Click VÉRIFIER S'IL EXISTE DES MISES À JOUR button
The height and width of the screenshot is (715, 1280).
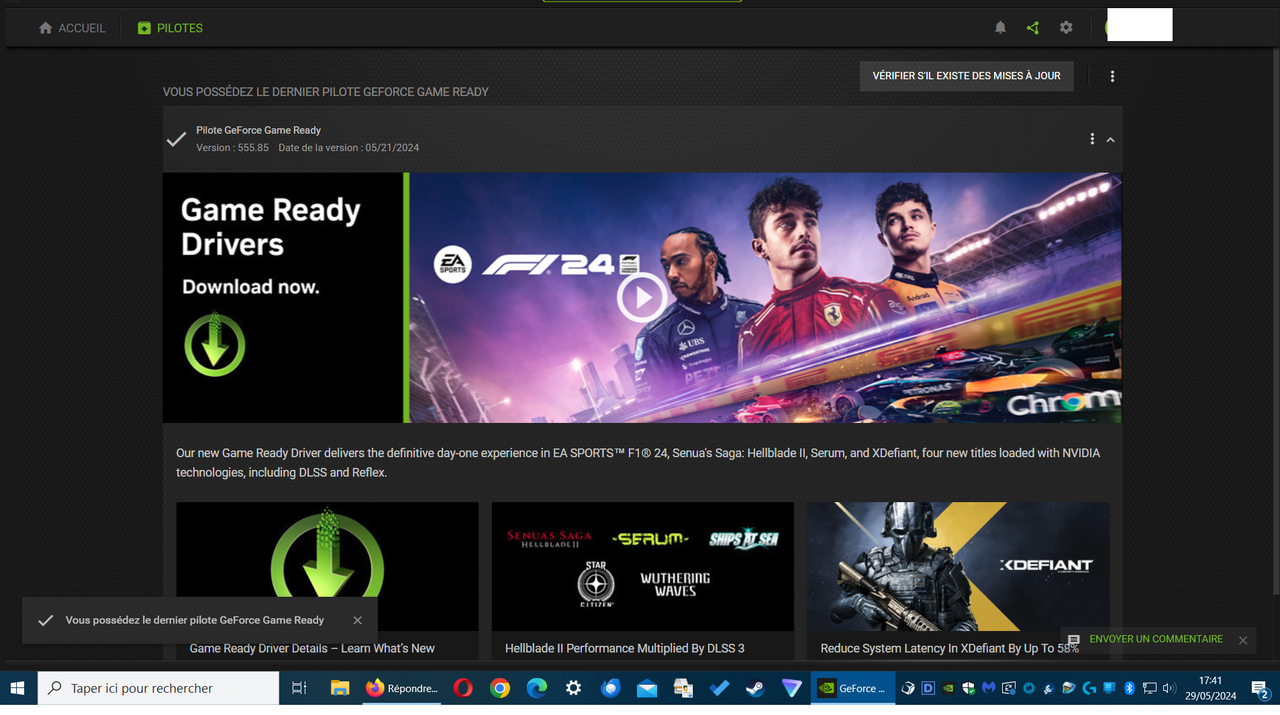click(967, 76)
